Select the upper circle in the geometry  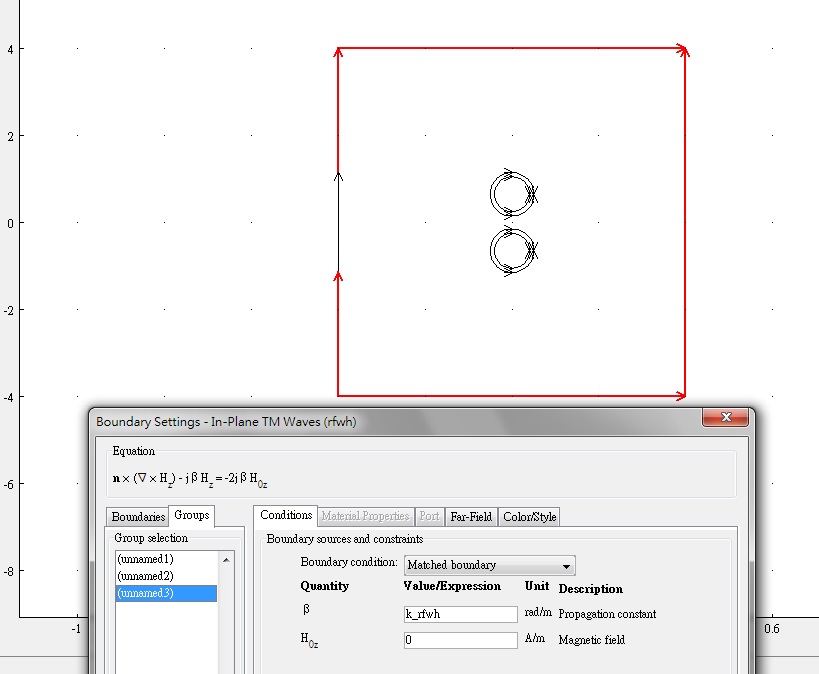click(492, 194)
